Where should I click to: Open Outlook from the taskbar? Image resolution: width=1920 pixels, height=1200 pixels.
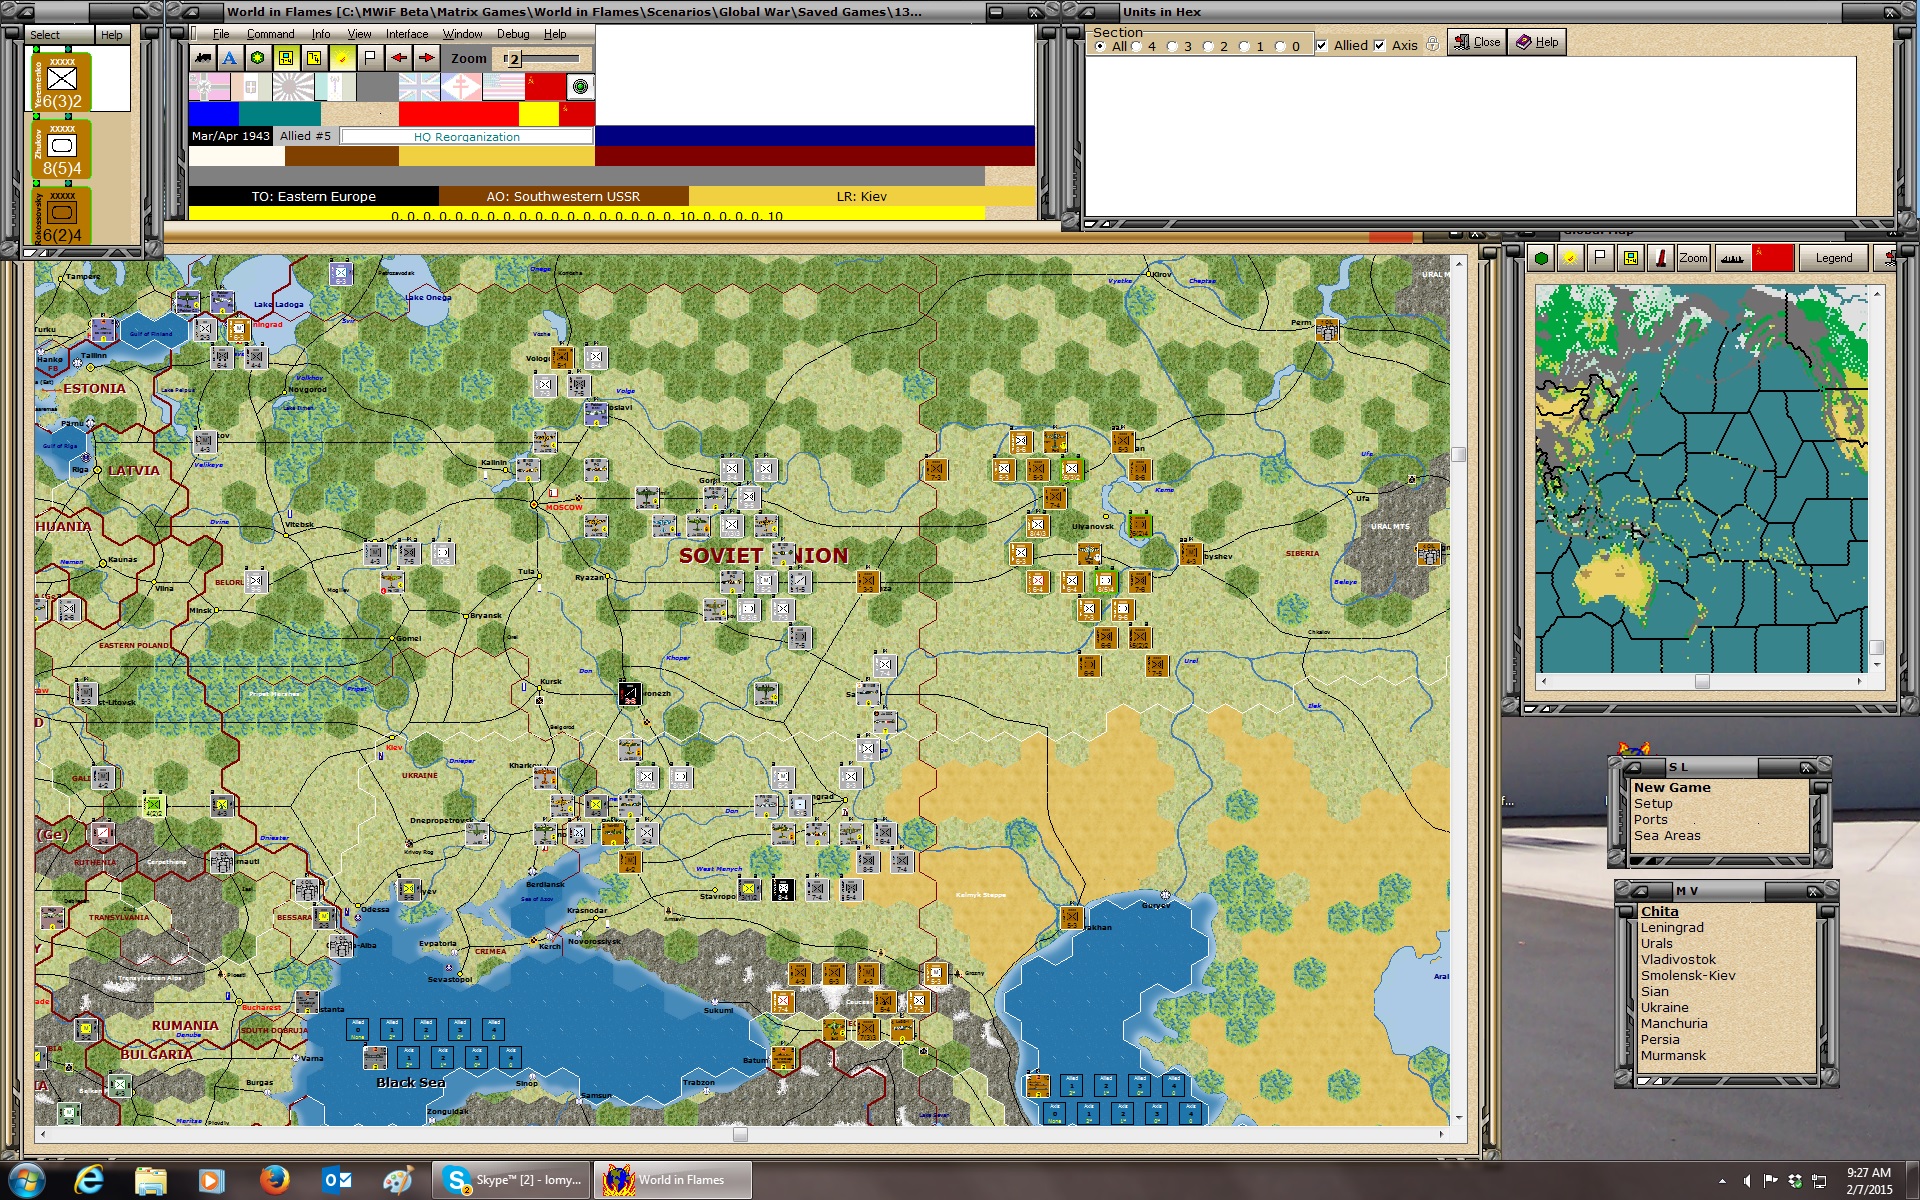[x=337, y=1180]
